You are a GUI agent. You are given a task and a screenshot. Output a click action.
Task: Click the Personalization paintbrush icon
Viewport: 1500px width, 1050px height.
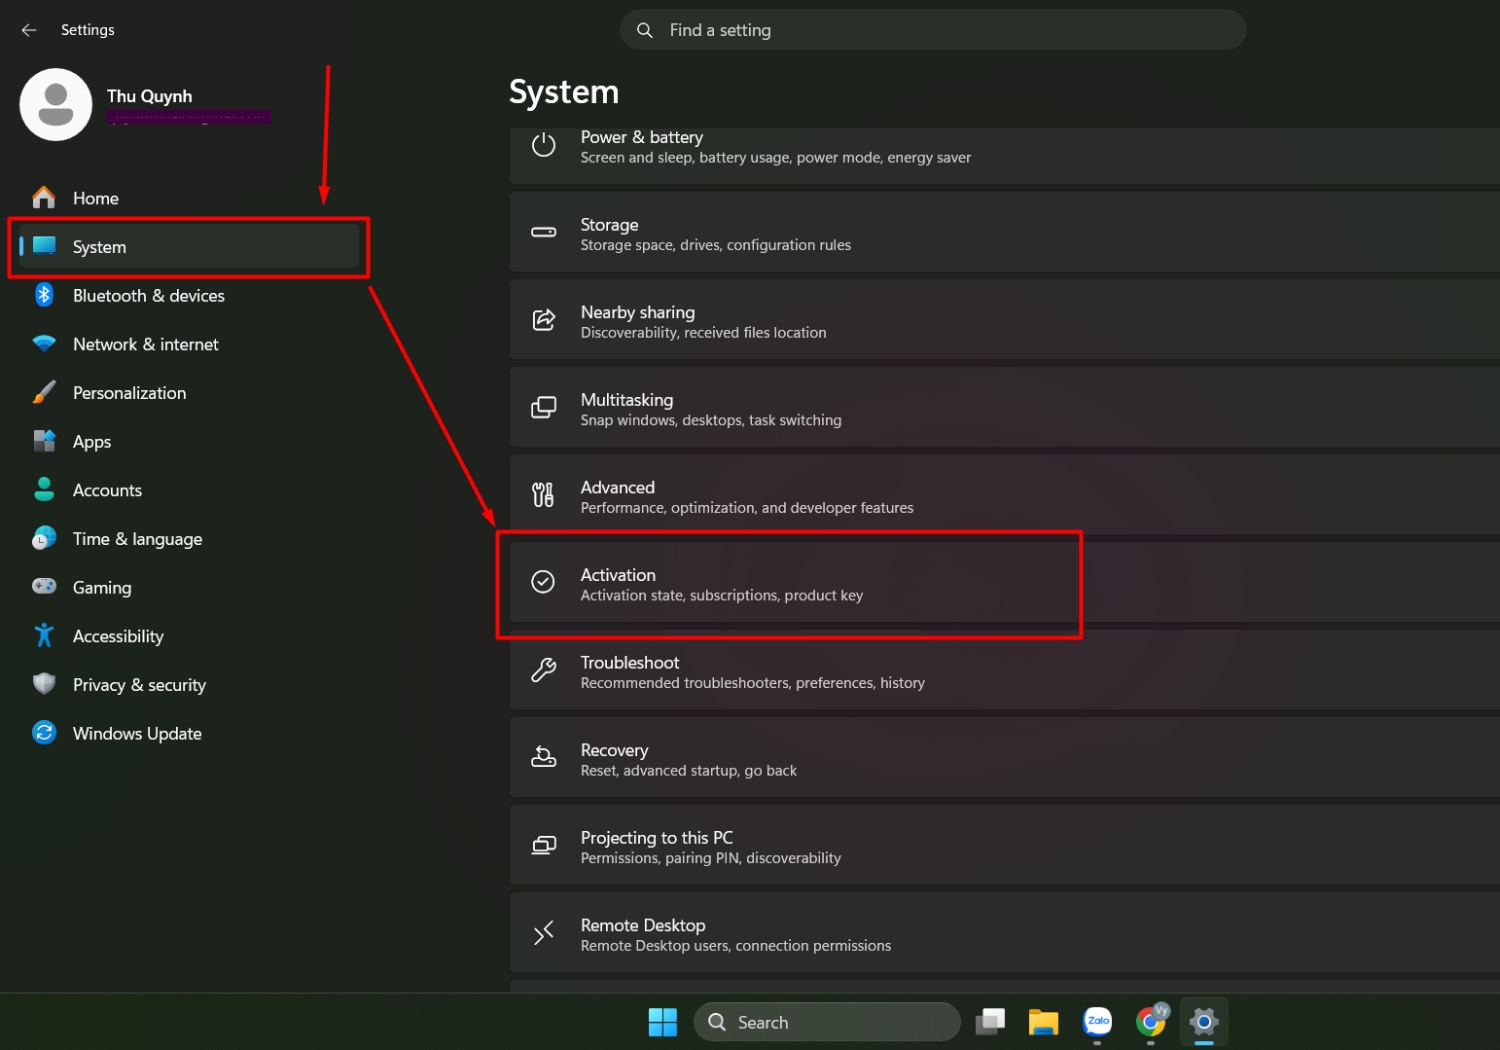click(44, 392)
